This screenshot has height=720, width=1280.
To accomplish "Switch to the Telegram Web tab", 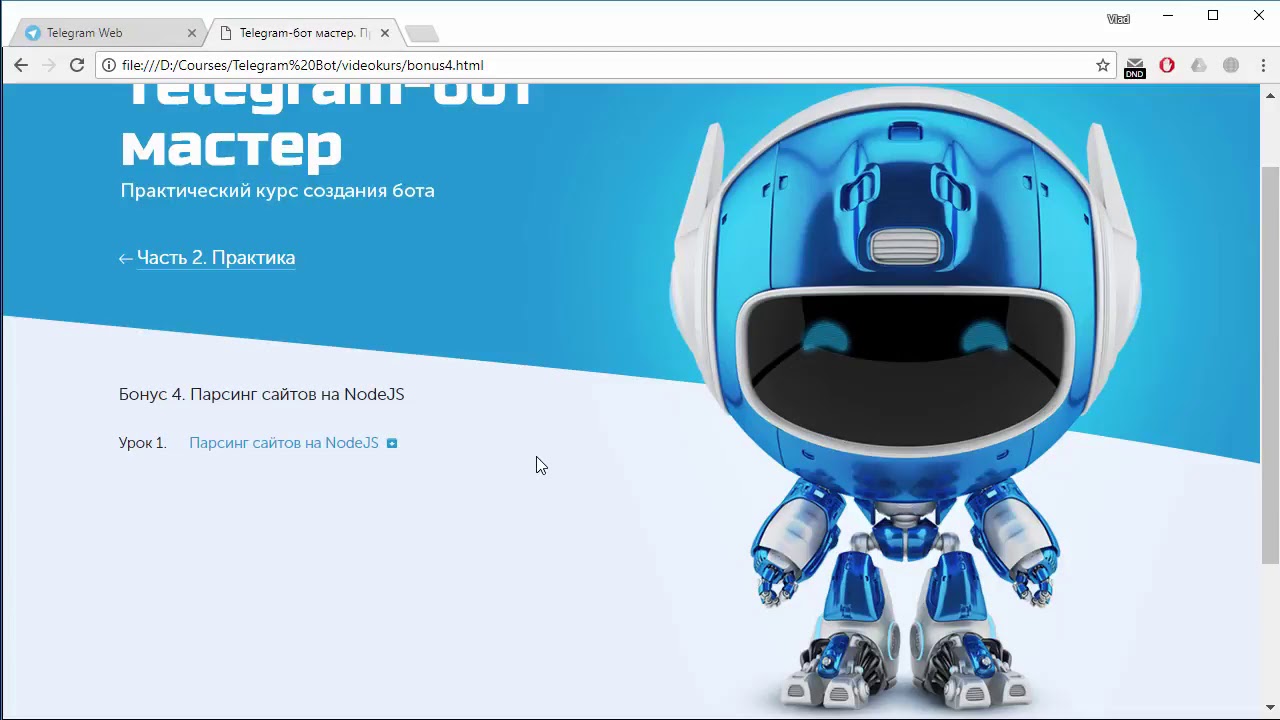I will point(107,33).
